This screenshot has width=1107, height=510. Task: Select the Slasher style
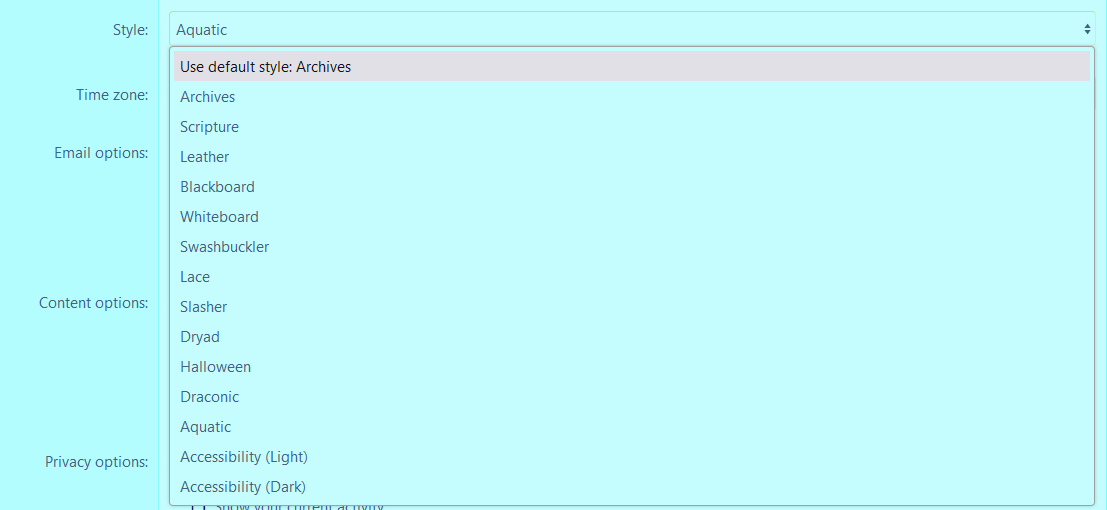tap(632, 307)
